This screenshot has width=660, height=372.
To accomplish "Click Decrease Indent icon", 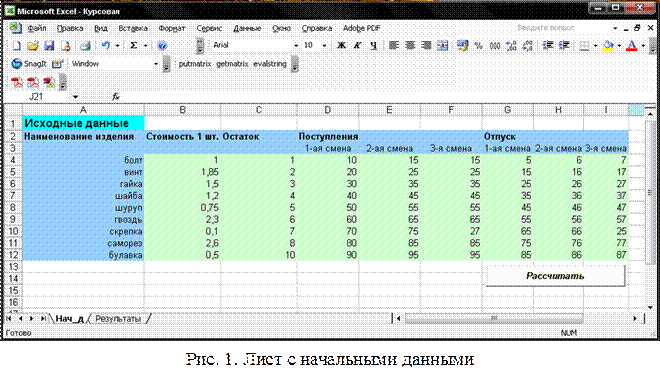I will 548,45.
